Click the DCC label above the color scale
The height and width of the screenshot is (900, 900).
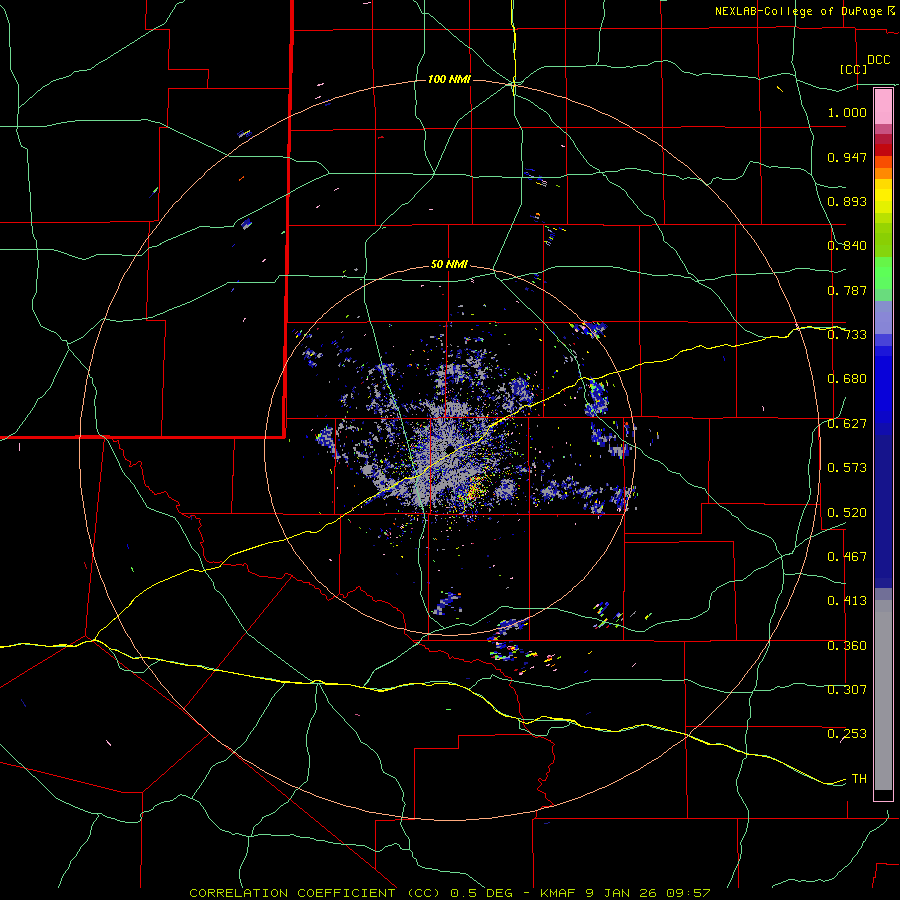point(878,60)
